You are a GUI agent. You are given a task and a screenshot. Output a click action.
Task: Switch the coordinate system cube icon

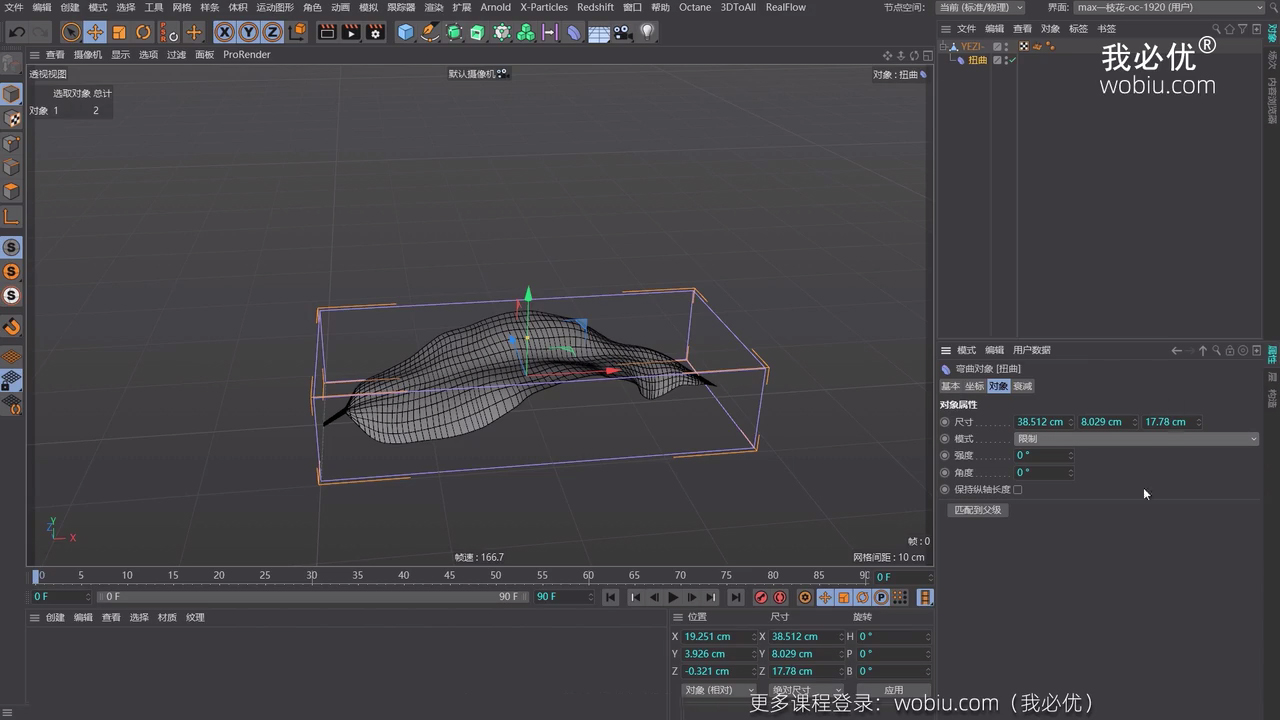[297, 32]
